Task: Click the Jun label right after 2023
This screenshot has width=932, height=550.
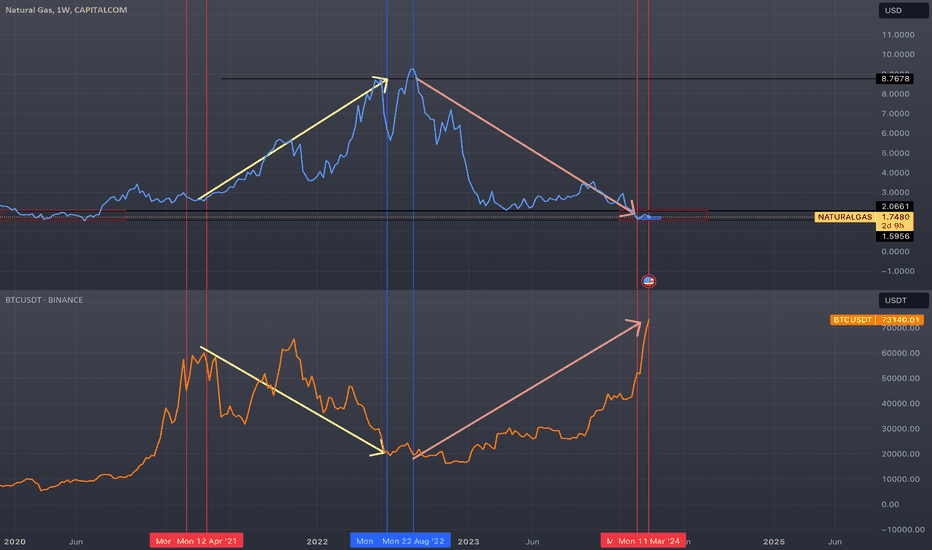Action: (532, 542)
